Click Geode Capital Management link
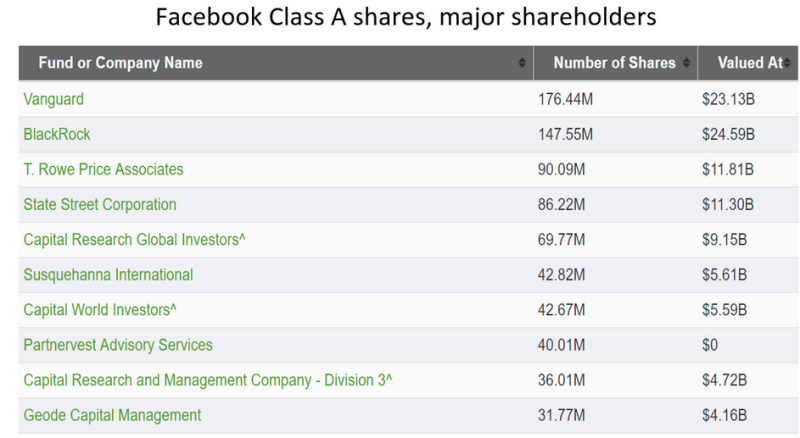This screenshot has width=800, height=438. pos(112,415)
